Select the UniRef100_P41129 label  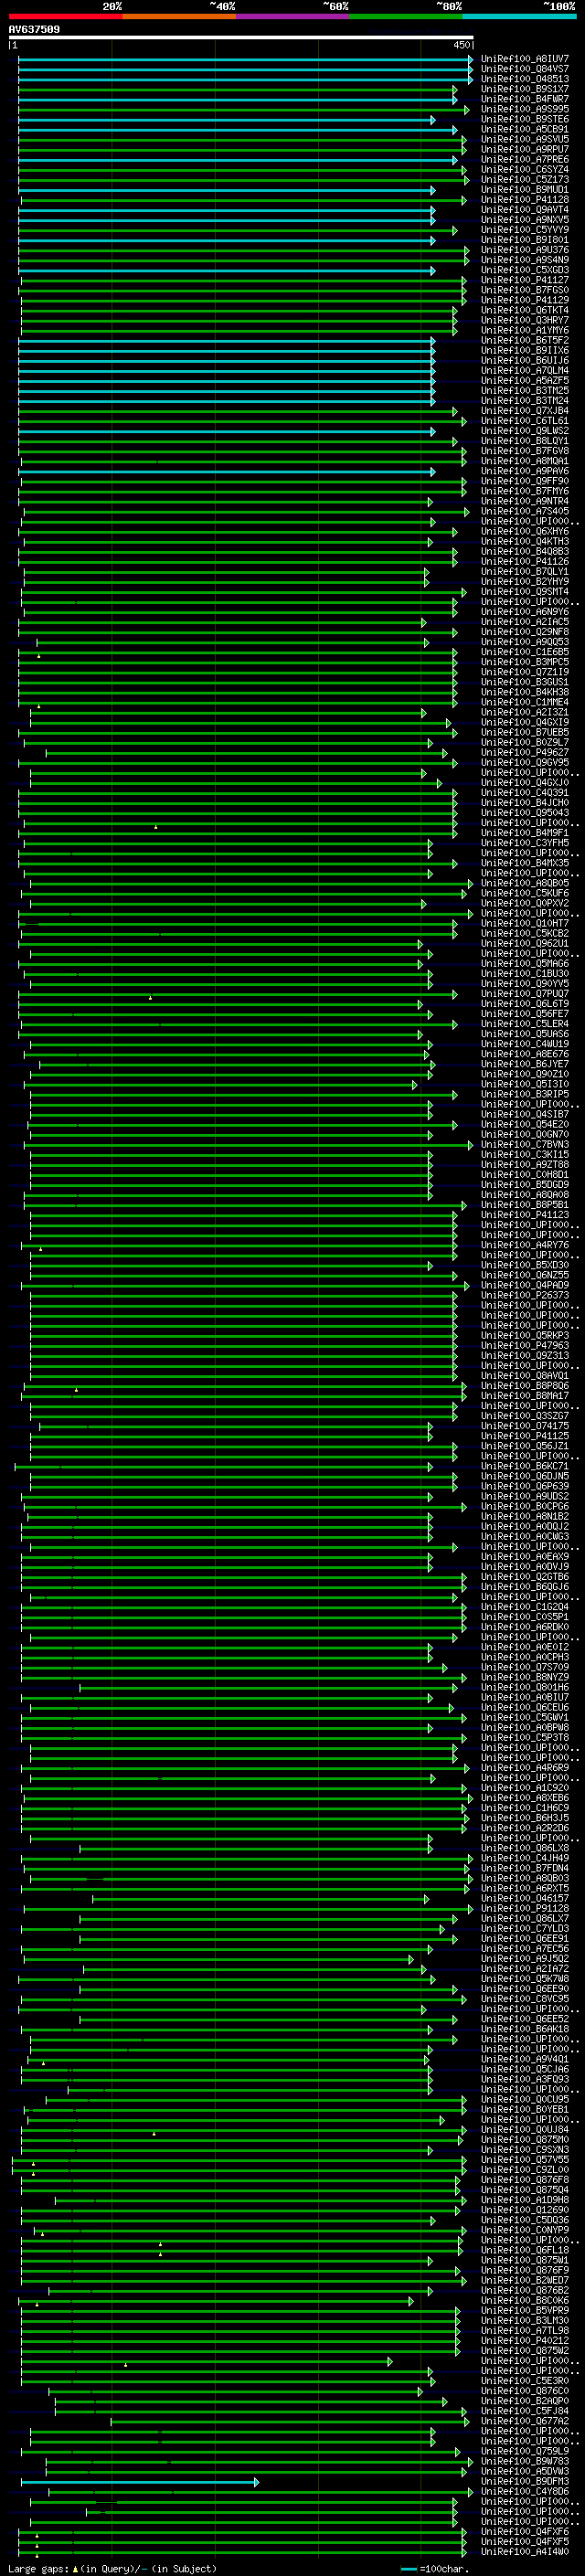(x=524, y=300)
